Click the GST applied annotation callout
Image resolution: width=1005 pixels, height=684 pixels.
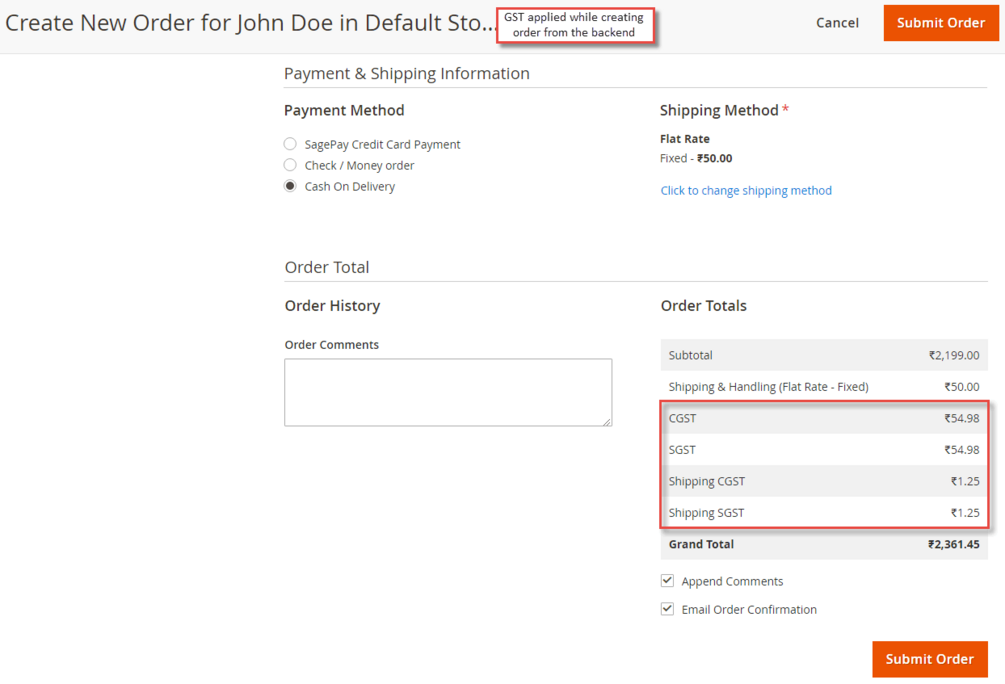[x=574, y=25]
